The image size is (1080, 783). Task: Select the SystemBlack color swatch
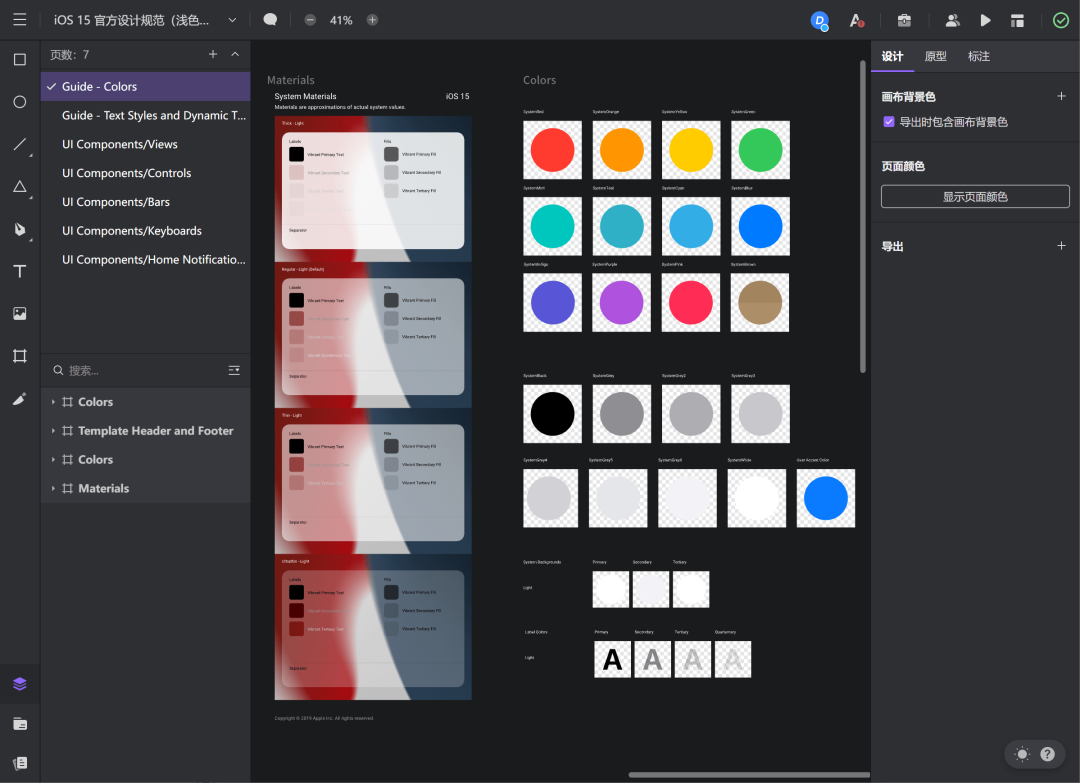552,414
